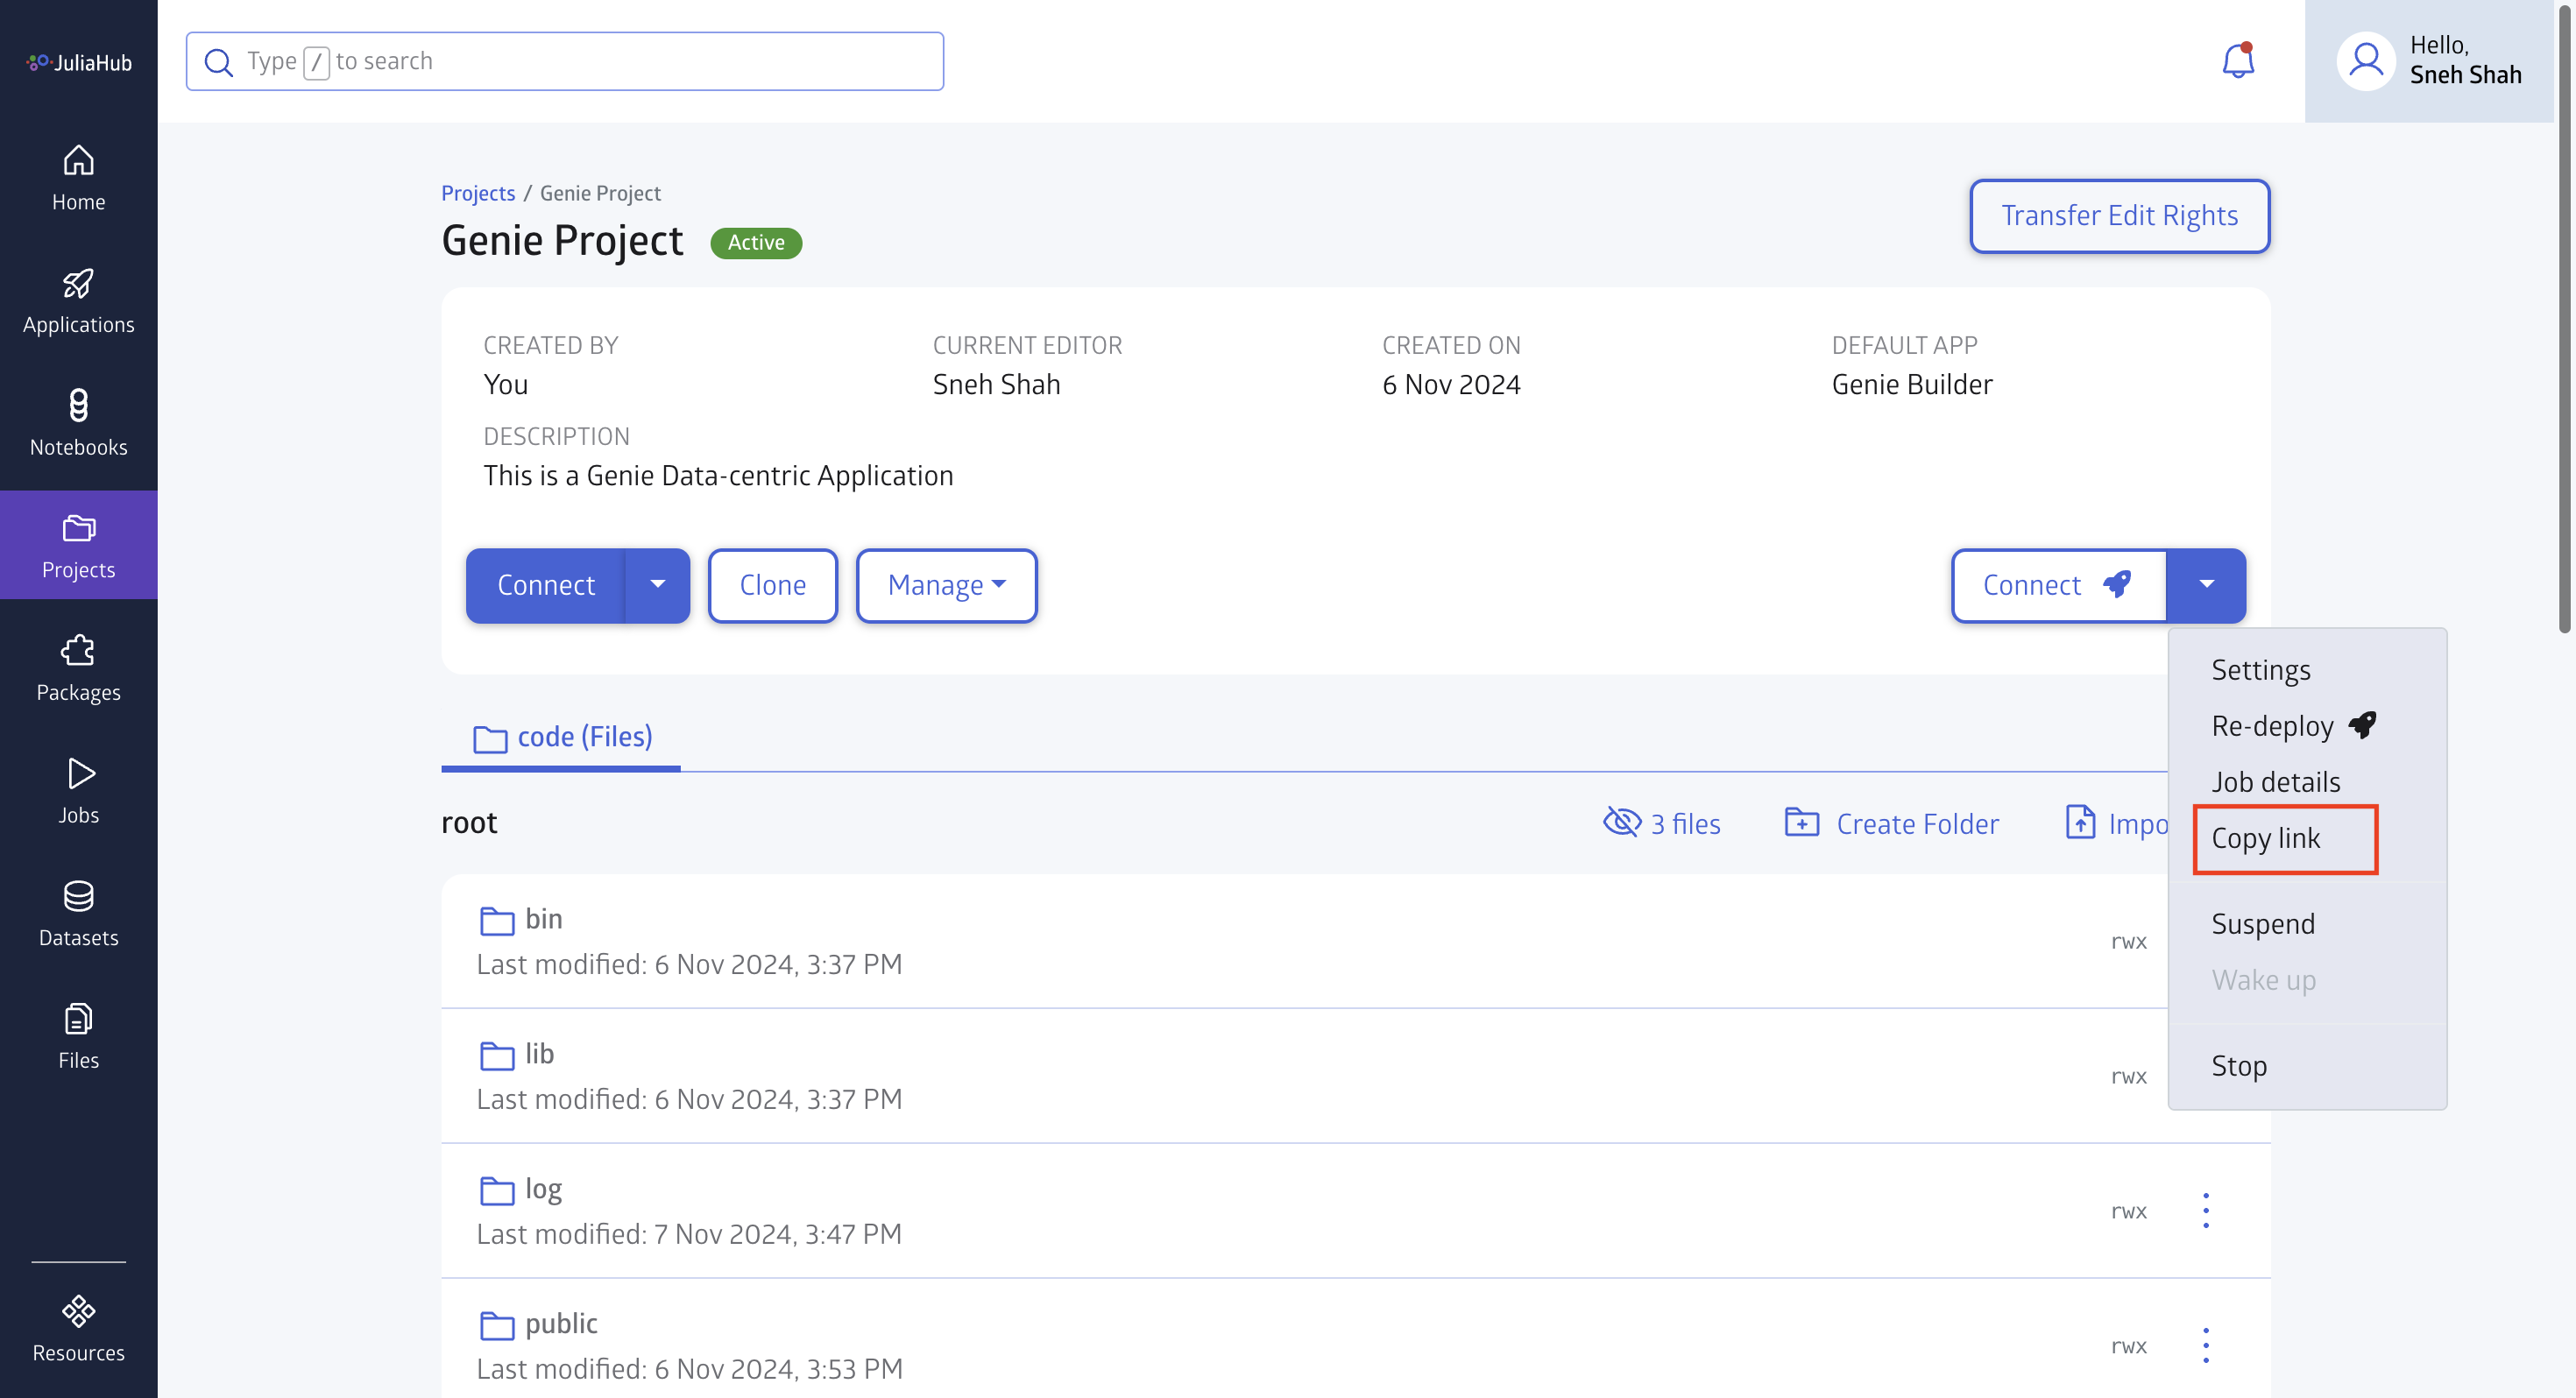Expand the blue Connect dropdown arrow
Screen dimensions: 2576x1398
658,585
